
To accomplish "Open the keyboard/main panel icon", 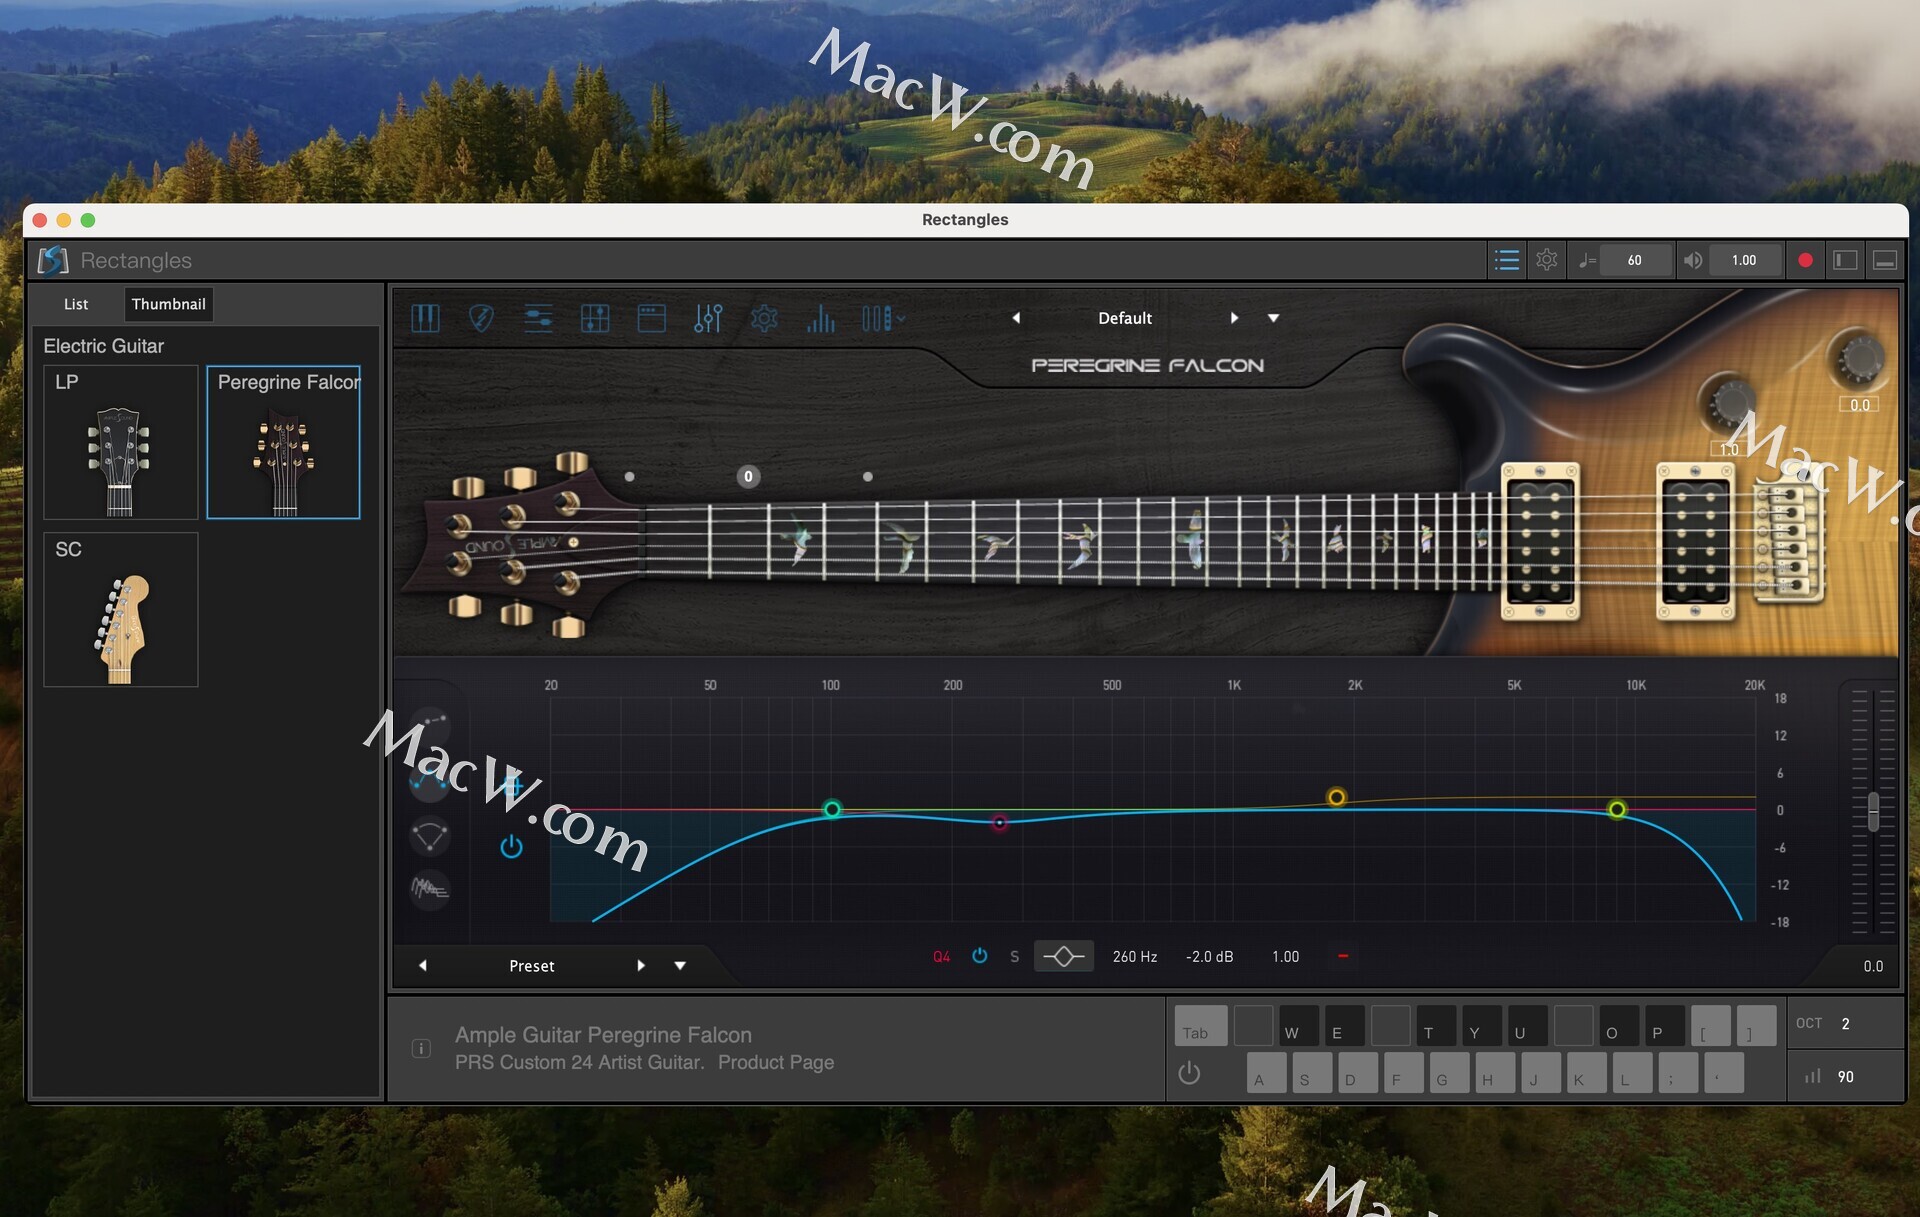I will (x=425, y=319).
